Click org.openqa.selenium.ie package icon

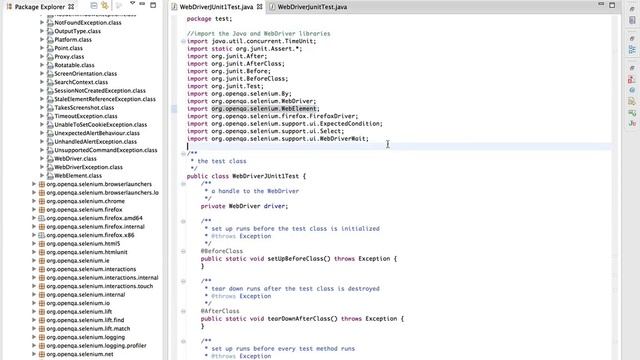42,261
